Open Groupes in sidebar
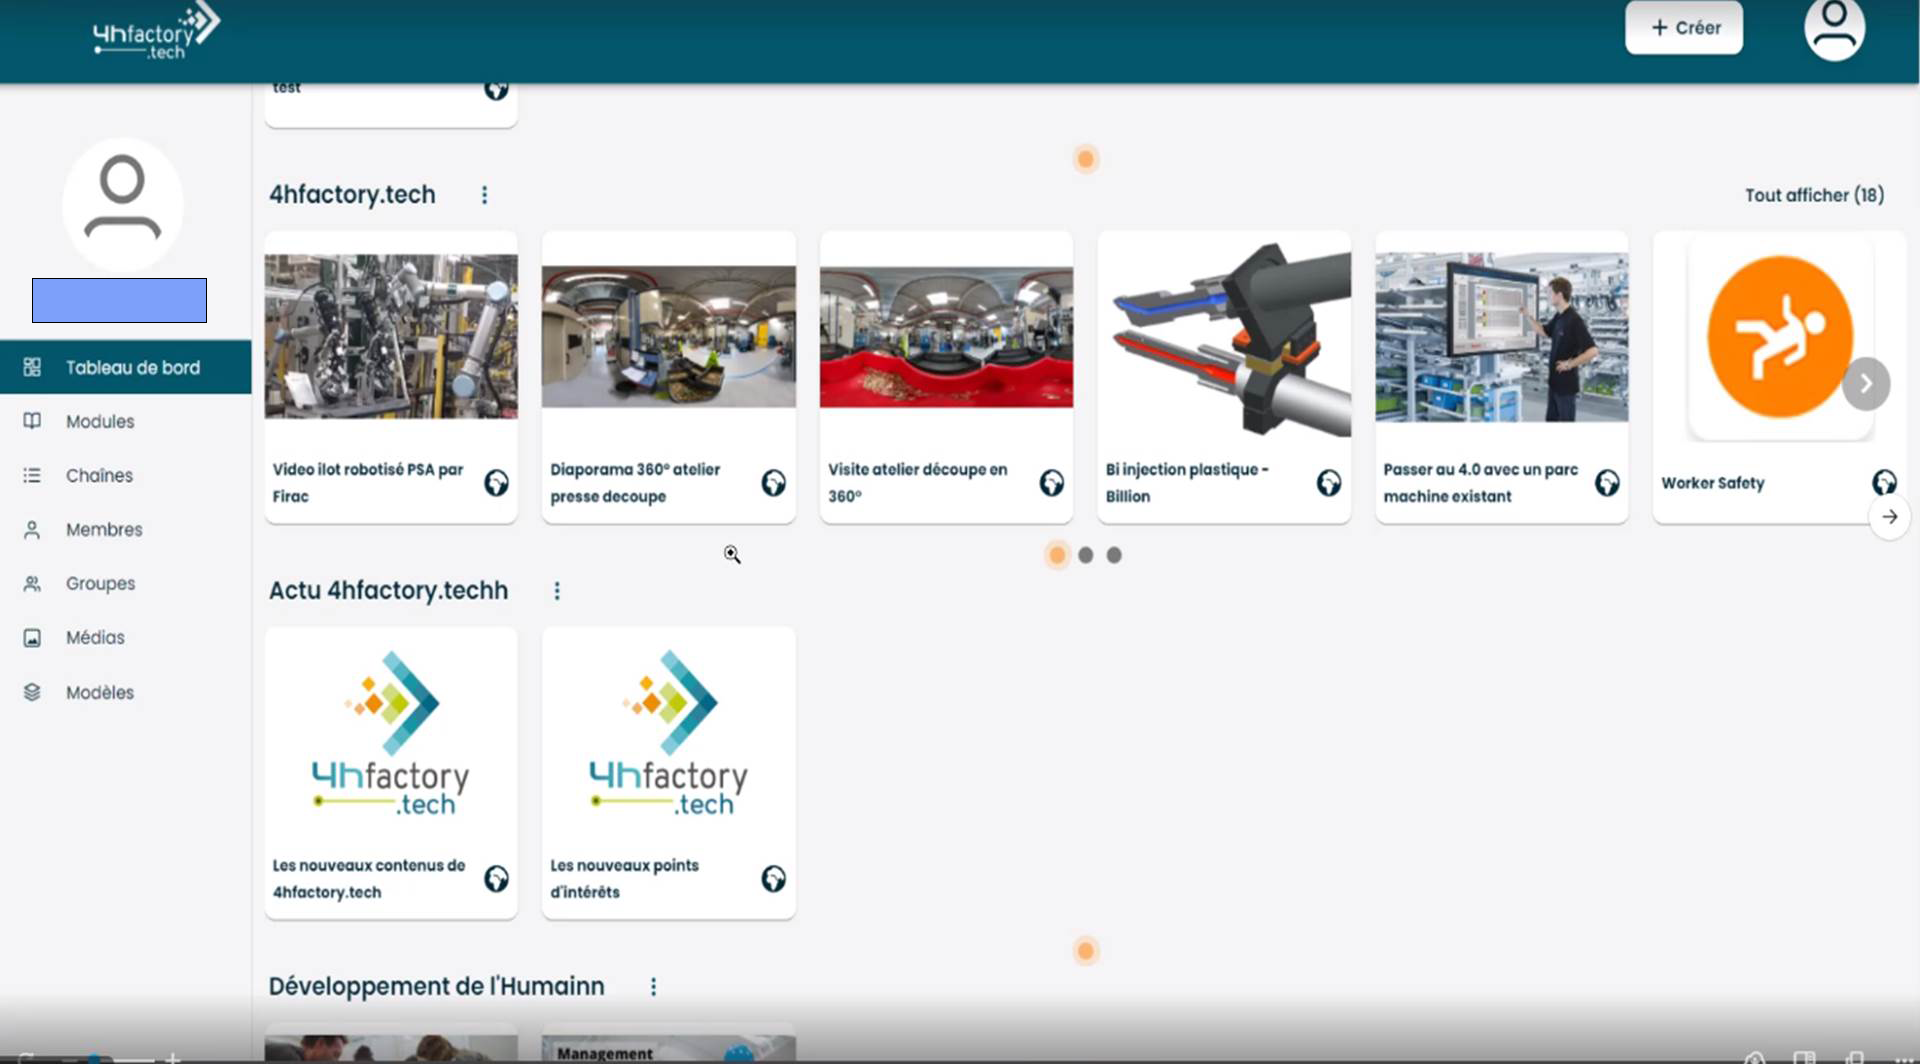1920x1064 pixels. (x=100, y=583)
